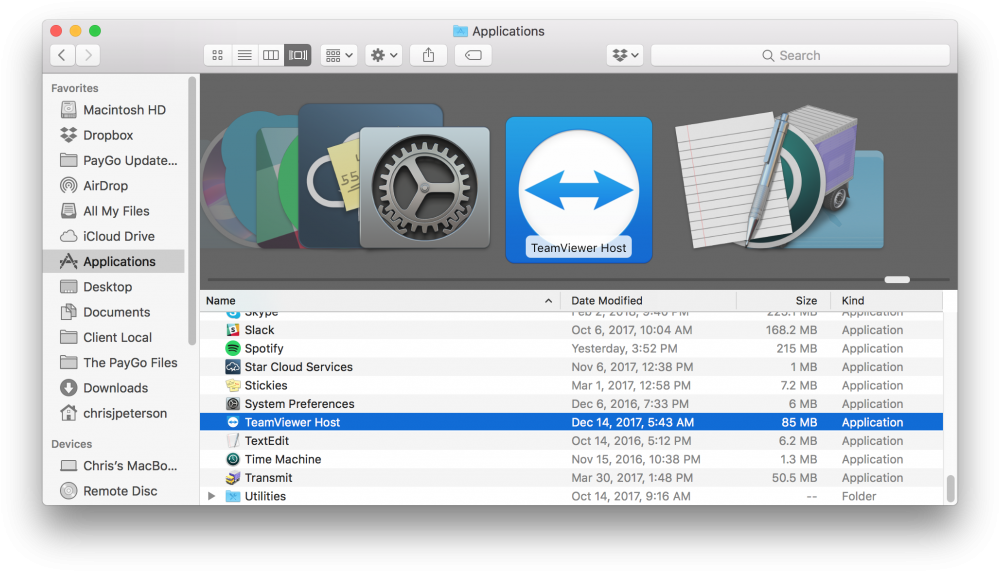Click into the Search field
The image size is (999, 571).
[x=800, y=55]
